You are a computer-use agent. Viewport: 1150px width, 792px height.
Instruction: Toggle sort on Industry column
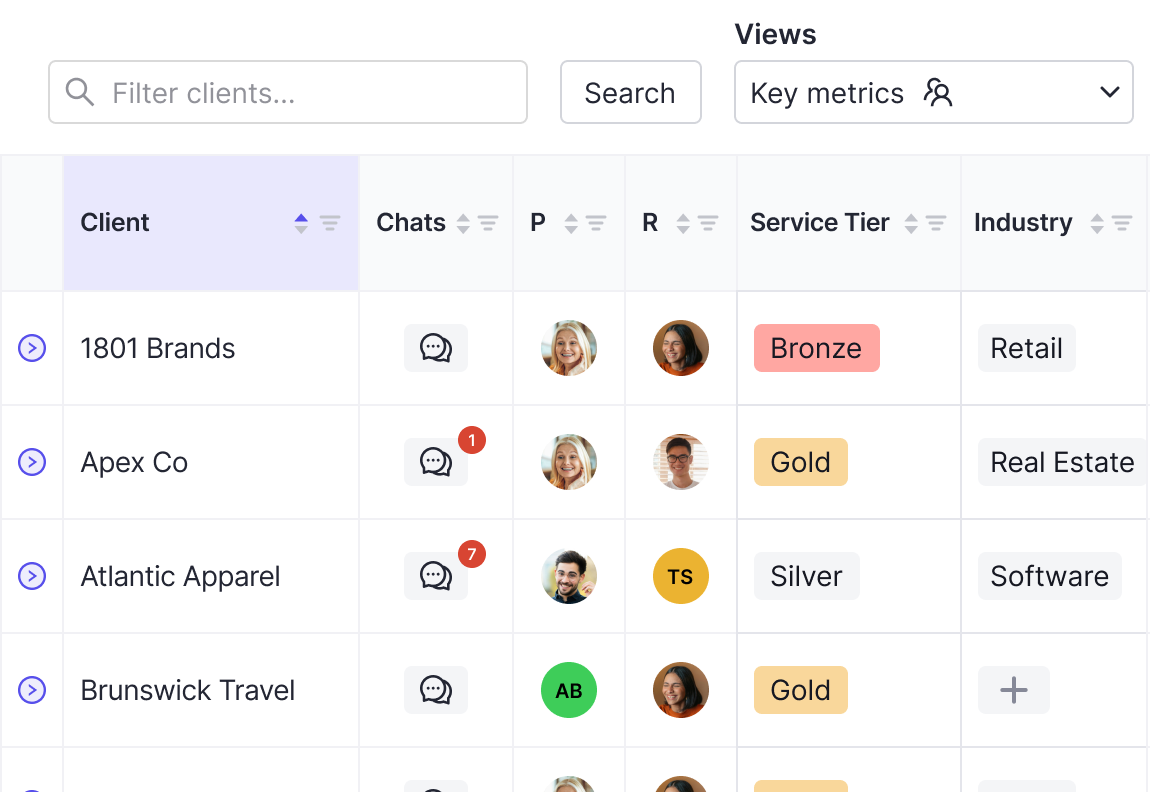click(x=1097, y=223)
